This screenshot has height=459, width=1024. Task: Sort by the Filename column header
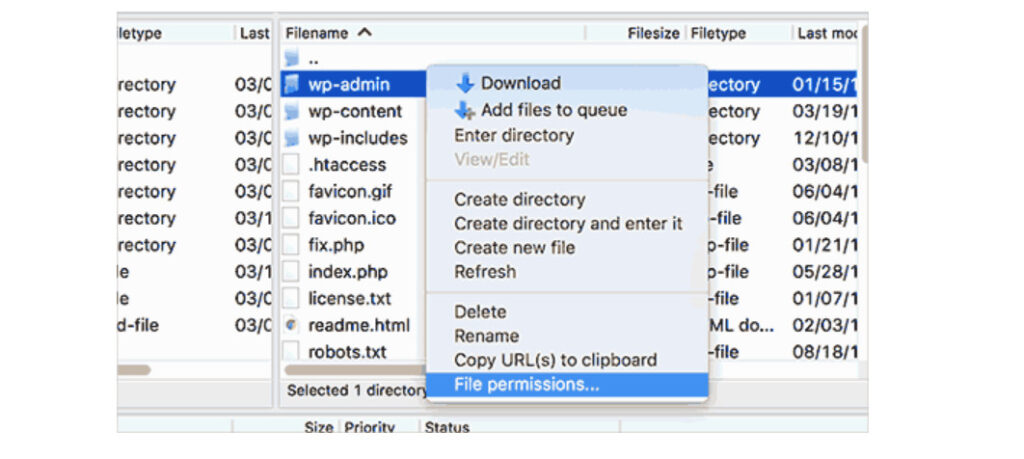tap(433, 33)
